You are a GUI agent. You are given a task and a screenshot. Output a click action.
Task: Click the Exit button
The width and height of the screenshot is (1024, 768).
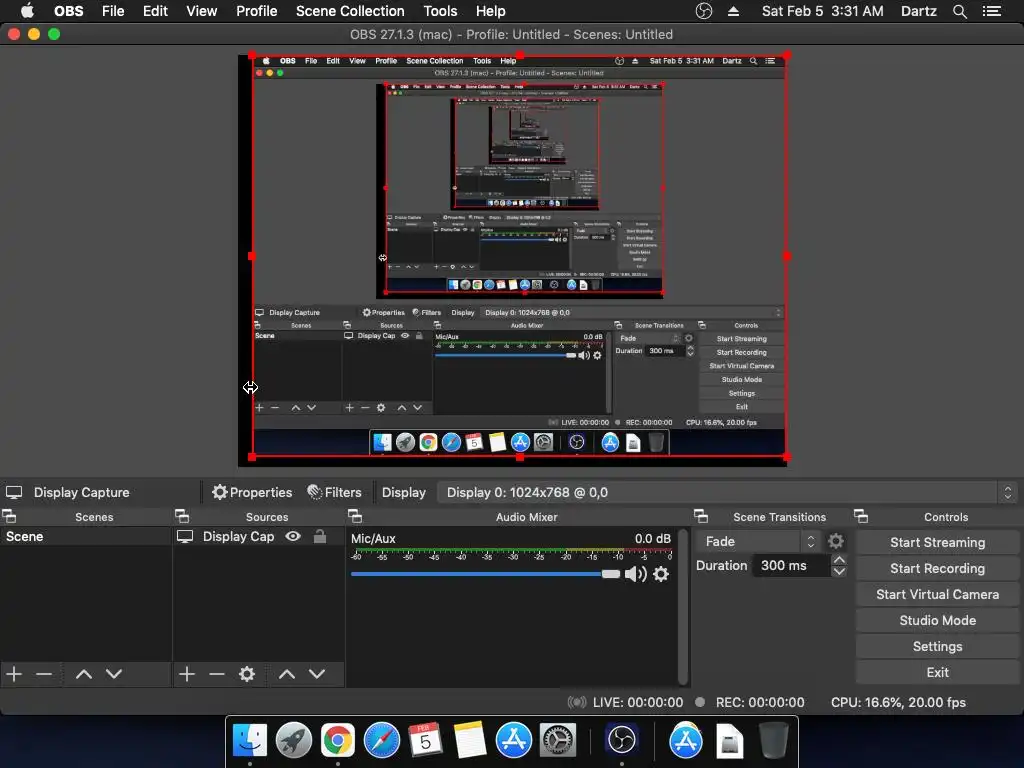[x=937, y=672]
